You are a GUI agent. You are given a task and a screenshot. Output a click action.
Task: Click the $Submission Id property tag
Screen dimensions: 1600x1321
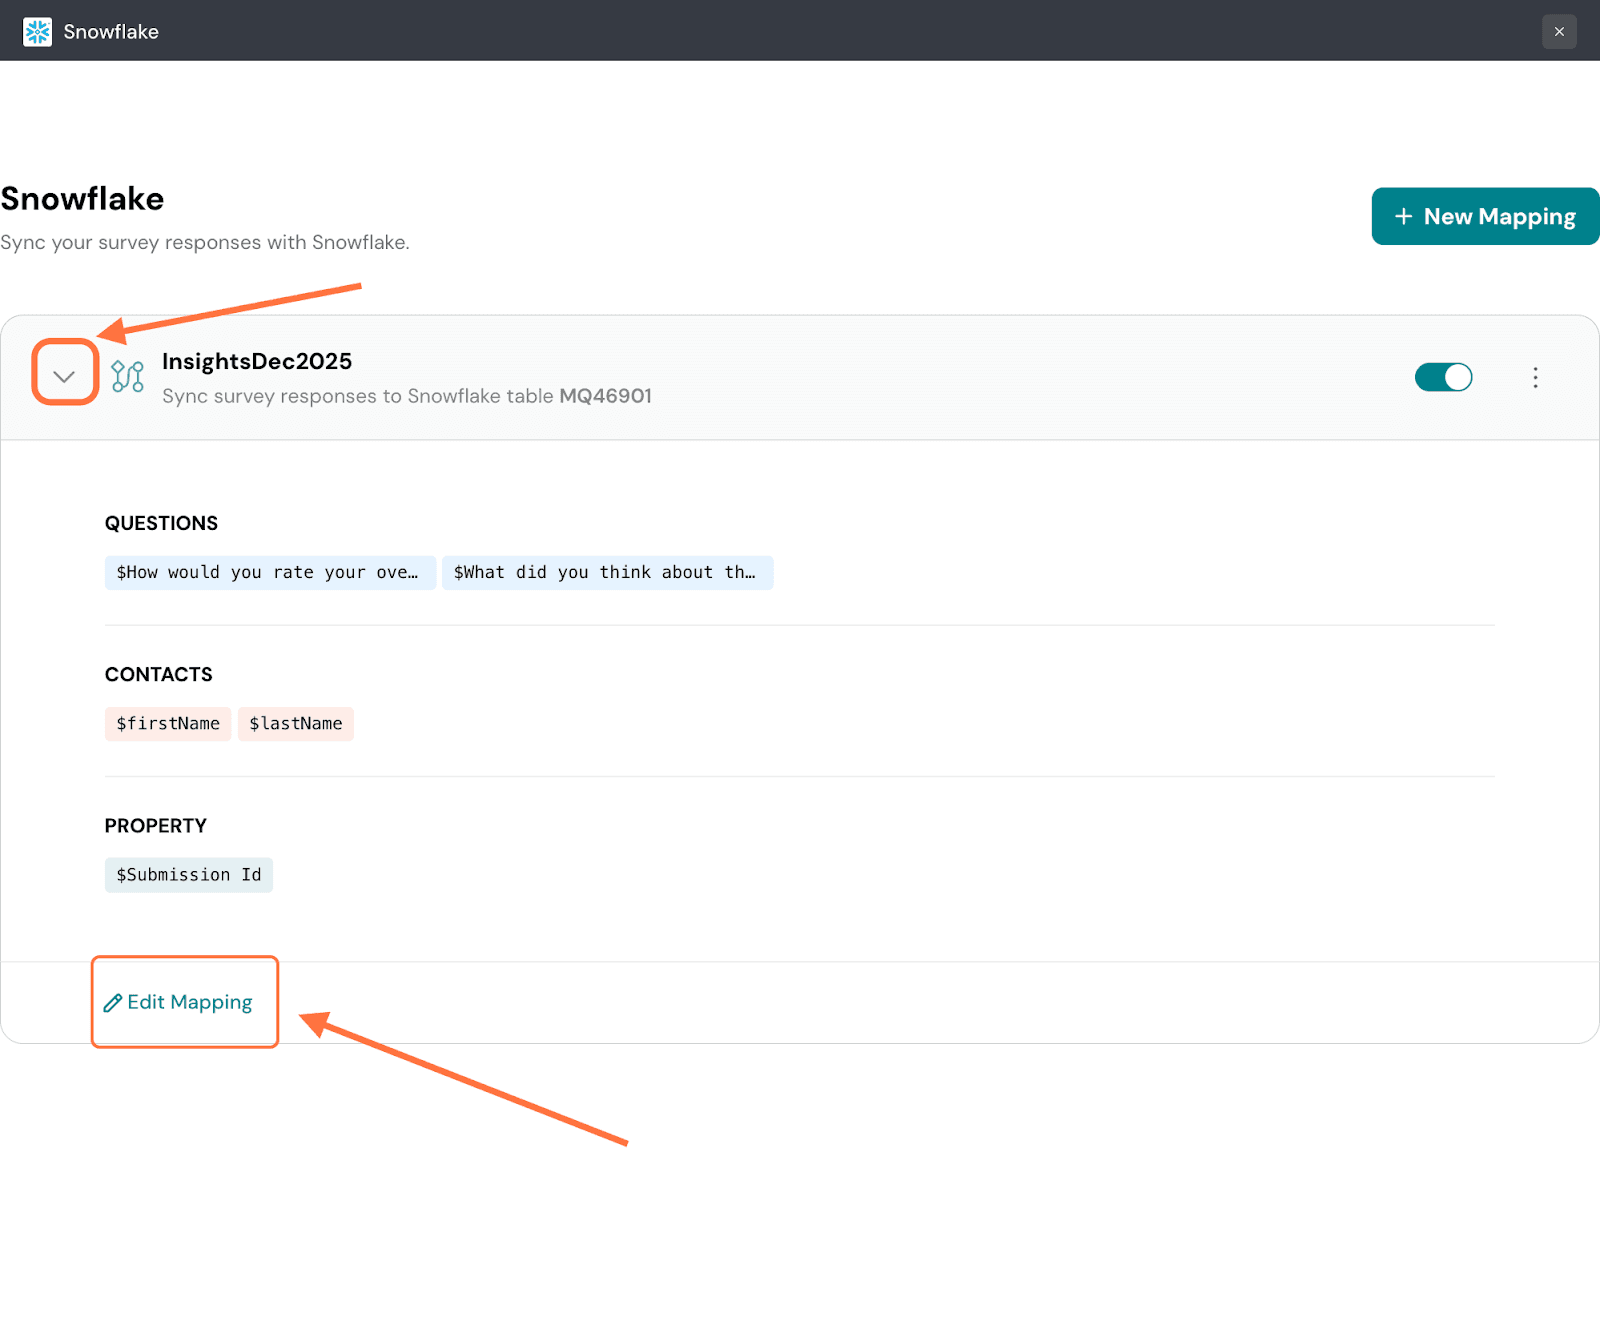pos(189,875)
